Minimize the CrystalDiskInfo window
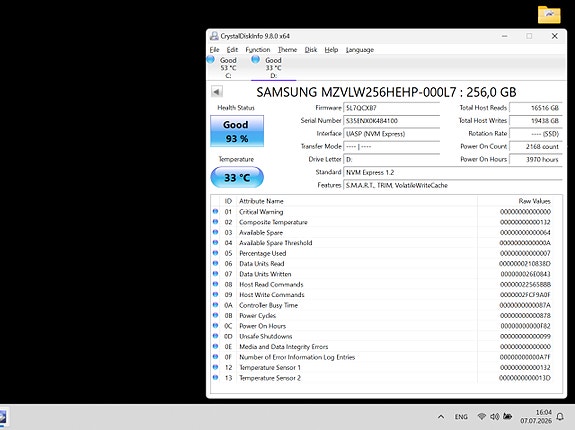The width and height of the screenshot is (575, 430). point(505,36)
